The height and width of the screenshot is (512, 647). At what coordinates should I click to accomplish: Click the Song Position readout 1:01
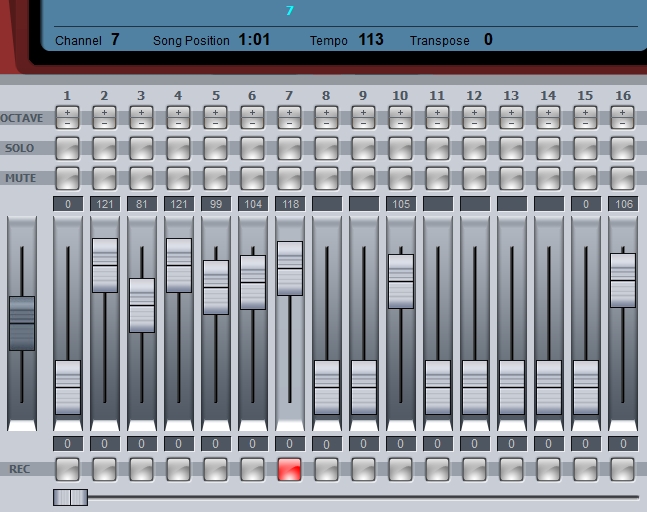[x=254, y=40]
